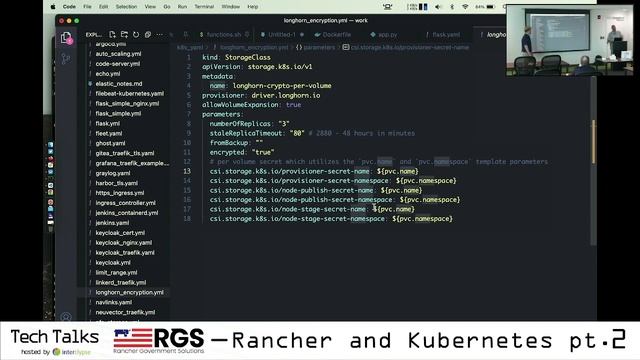
Task: Open the Terminal menu
Action: tap(204, 7)
